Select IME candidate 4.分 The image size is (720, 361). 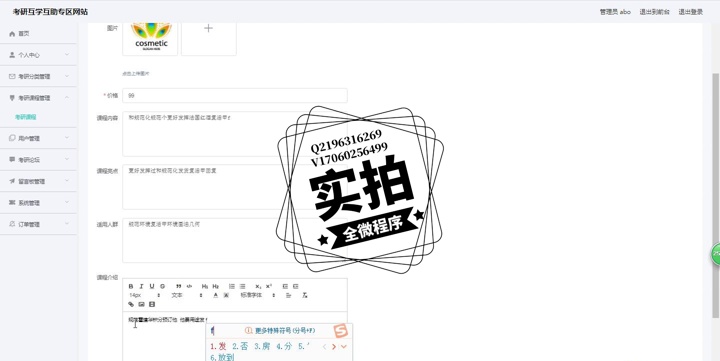point(284,347)
